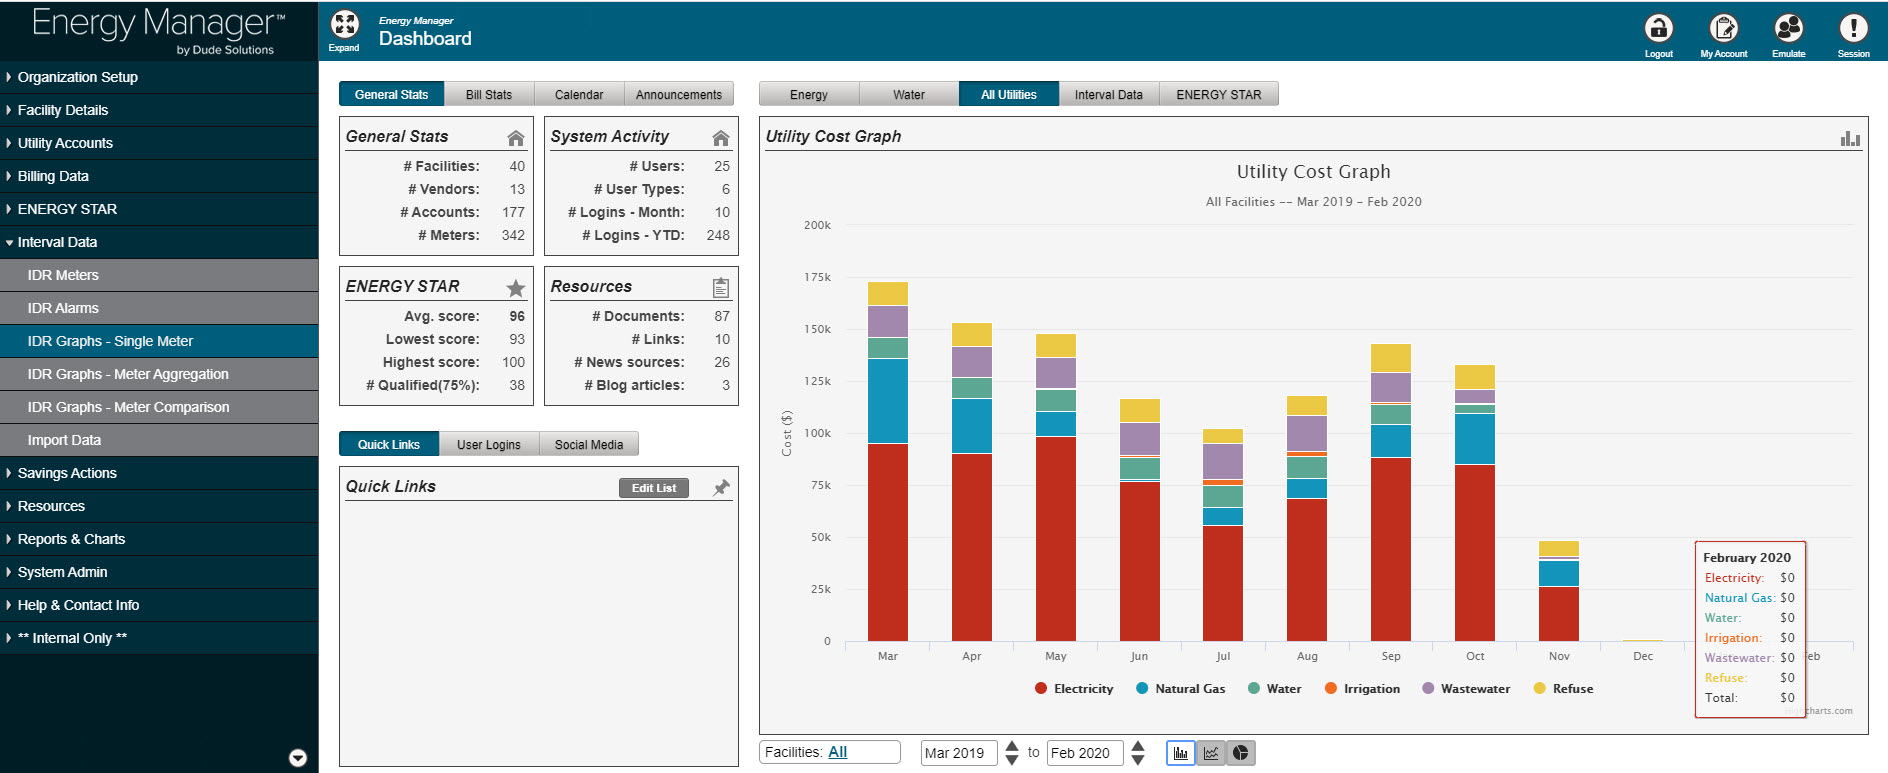Switch to Water graph tab
Image resolution: width=1888 pixels, height=773 pixels.
pyautogui.click(x=909, y=94)
